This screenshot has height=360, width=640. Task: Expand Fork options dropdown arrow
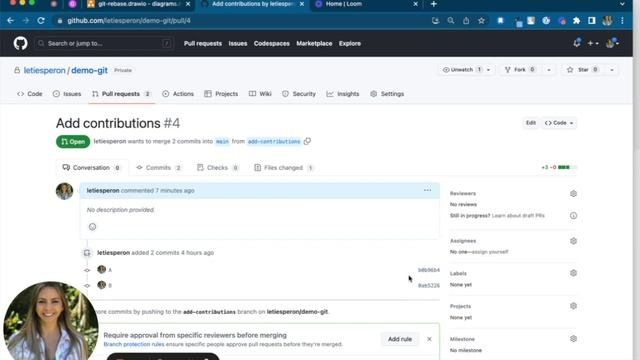tap(549, 70)
